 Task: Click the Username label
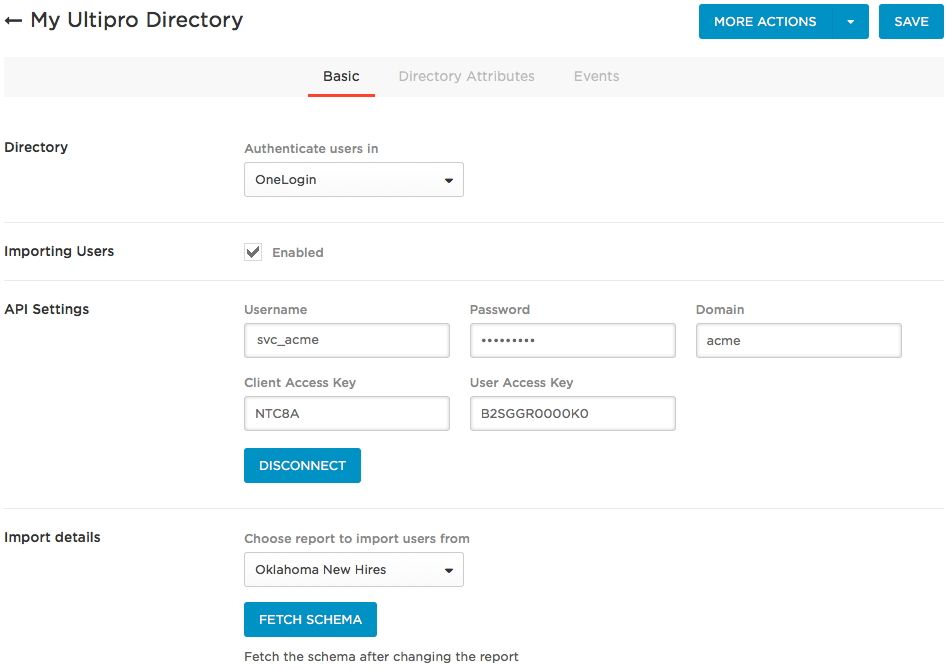(x=275, y=310)
